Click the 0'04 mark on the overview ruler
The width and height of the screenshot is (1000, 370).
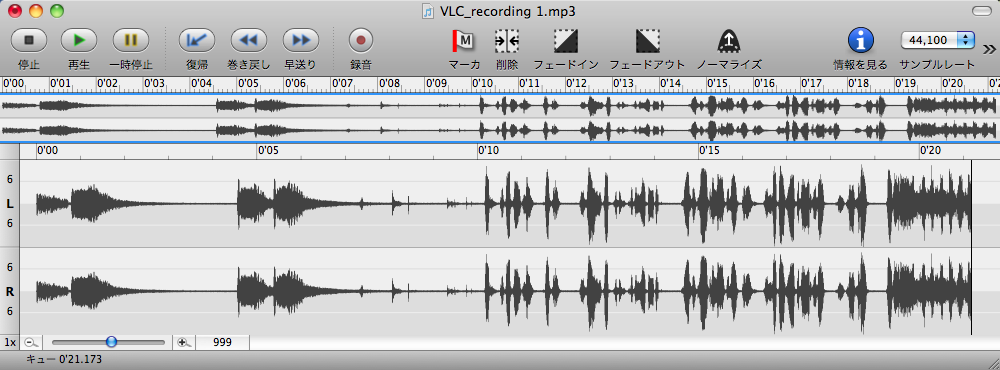(201, 84)
